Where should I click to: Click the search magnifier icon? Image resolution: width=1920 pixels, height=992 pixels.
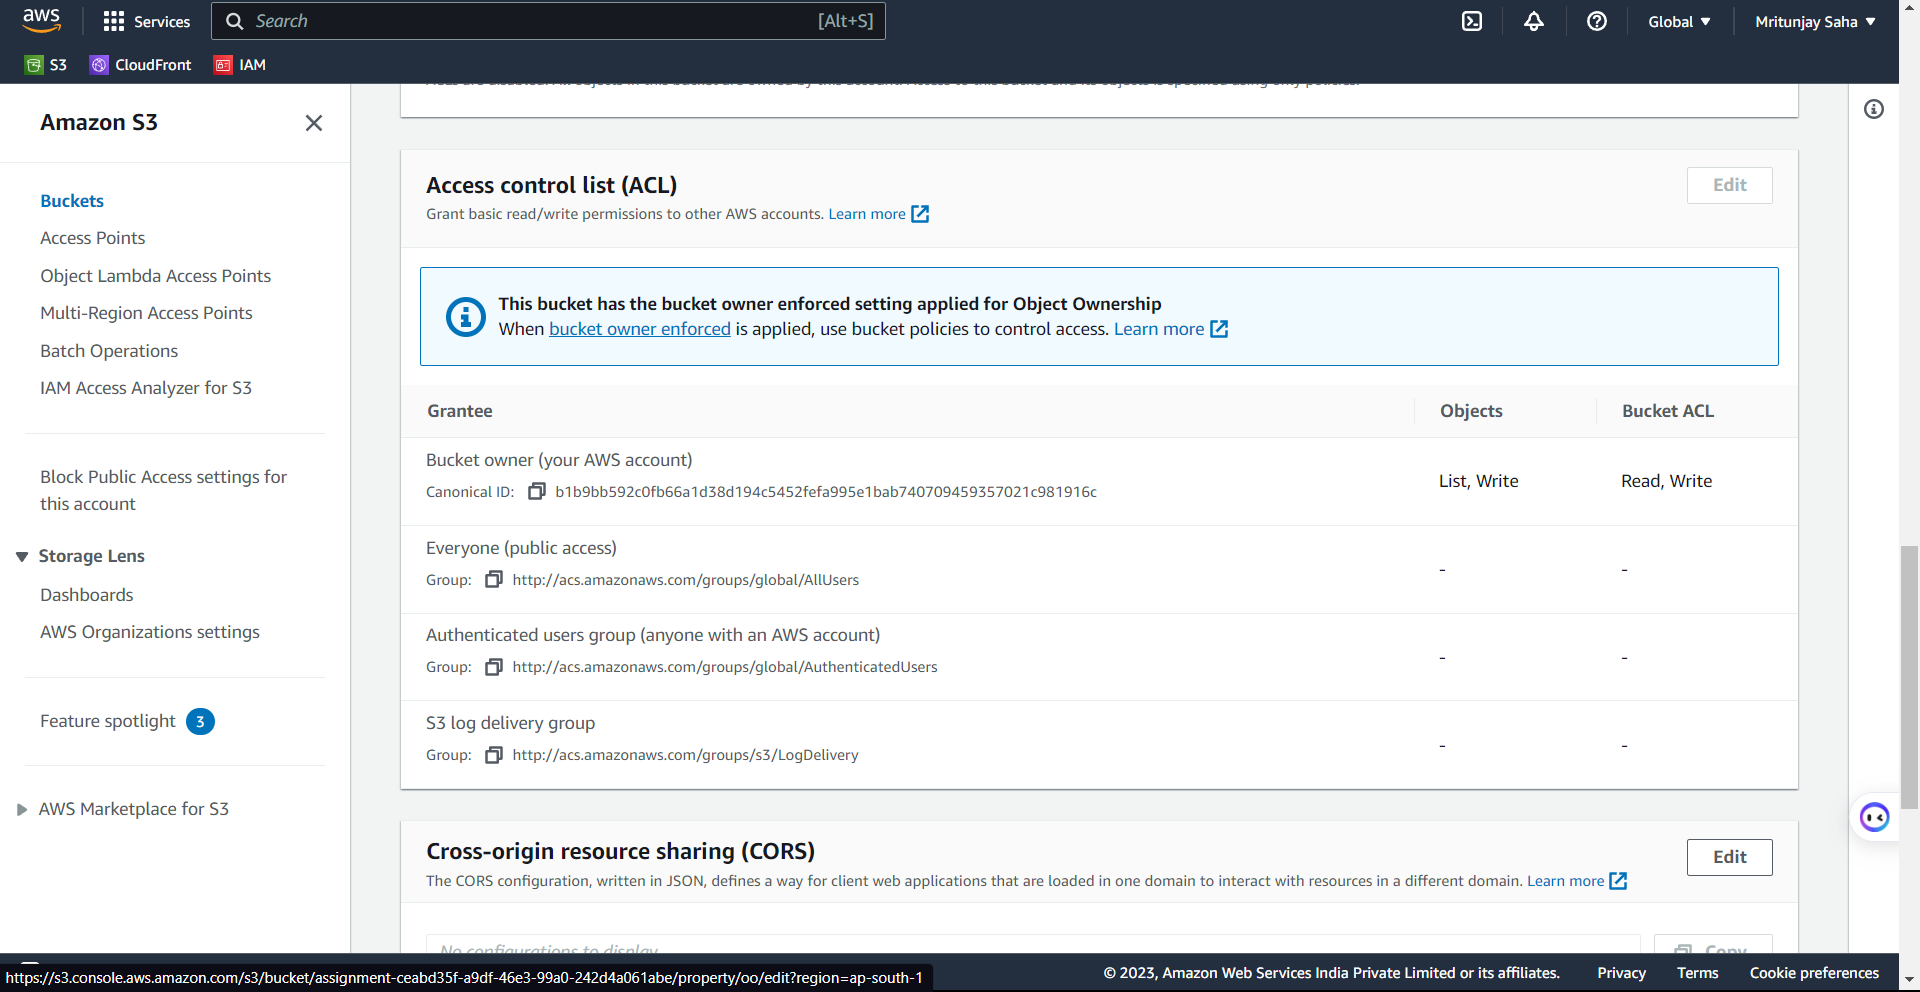[235, 21]
